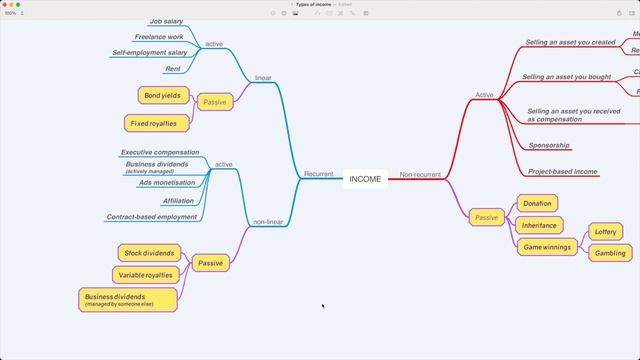Click the 'Types of income' document title

coord(313,4)
